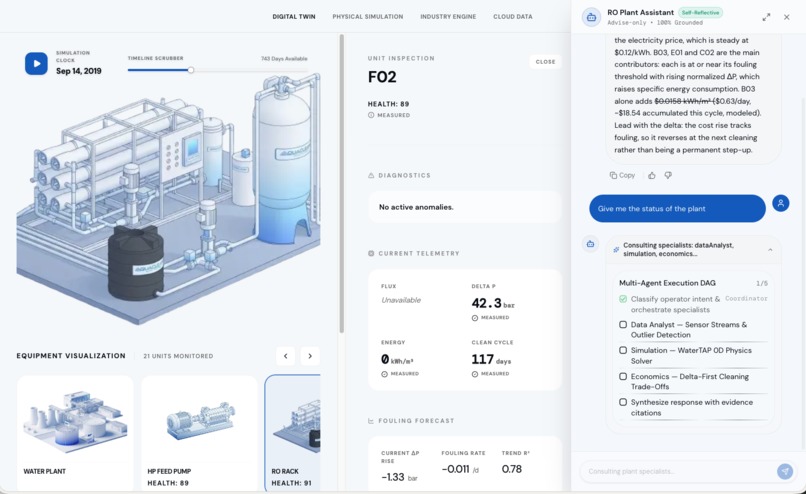Click the '42.3 bar' Delta P value

(492, 303)
